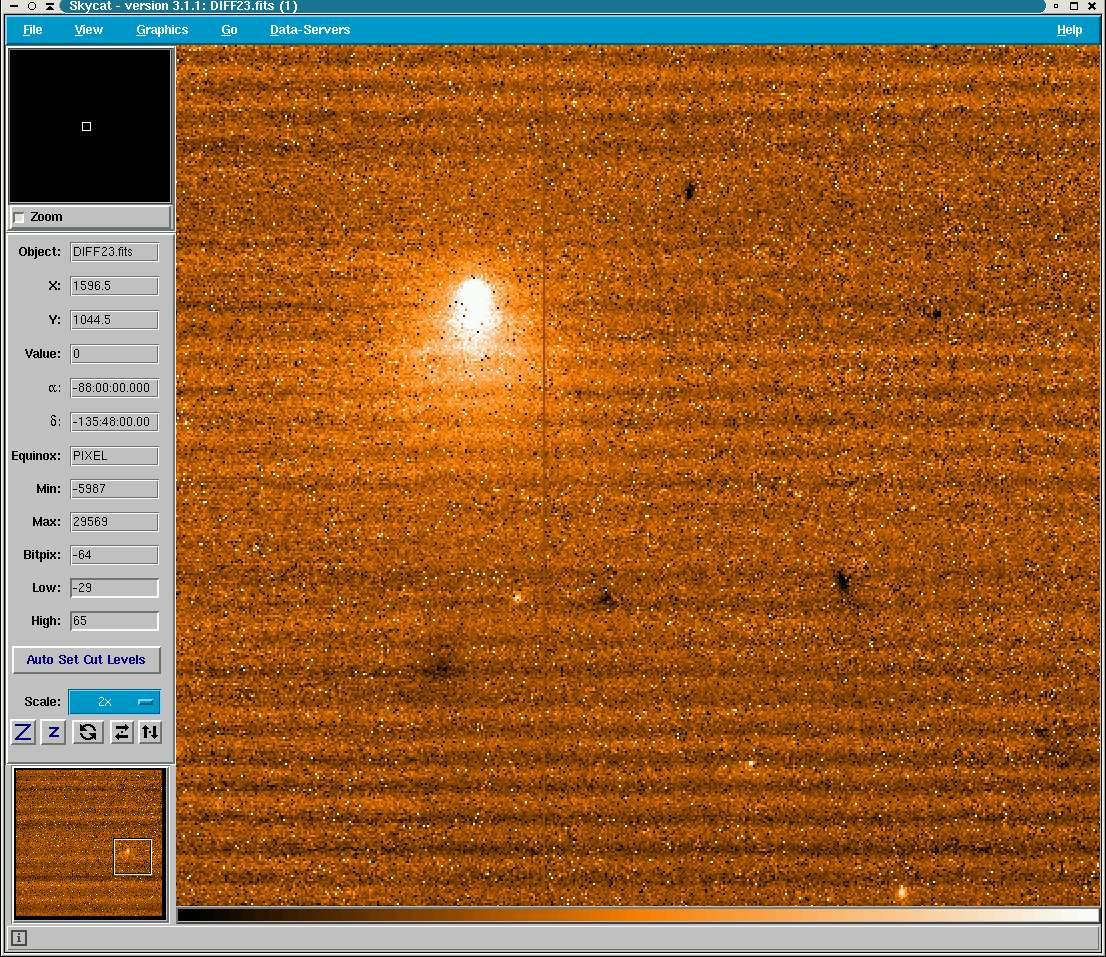
Task: Click the info icon in status bar
Action: (19, 938)
